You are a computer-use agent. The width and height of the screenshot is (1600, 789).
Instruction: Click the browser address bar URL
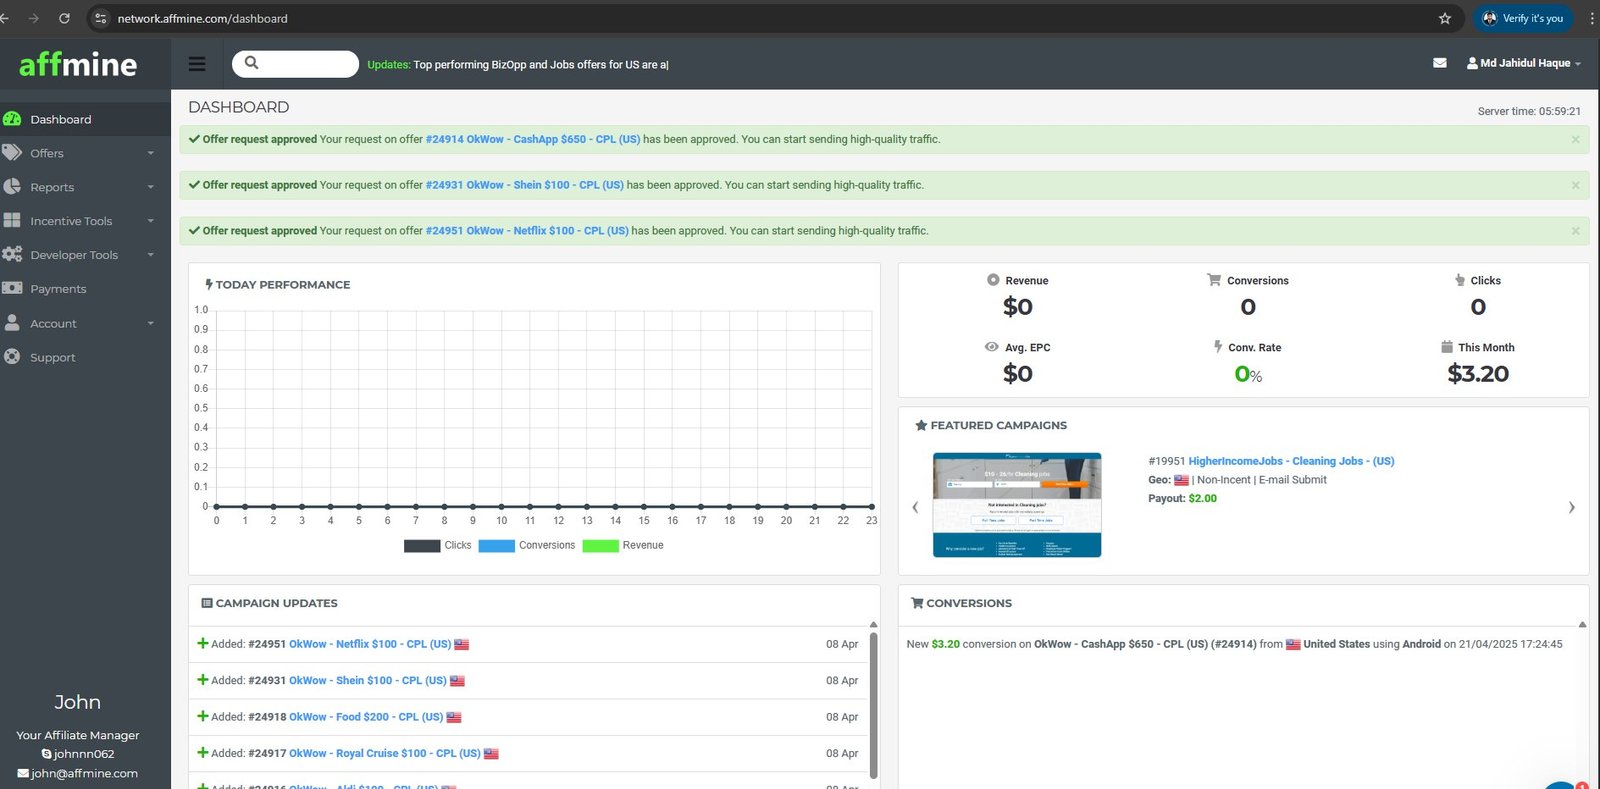pos(203,18)
